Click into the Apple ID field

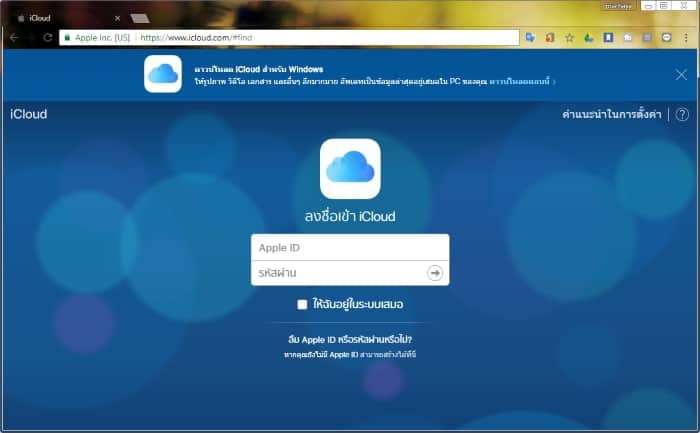[350, 247]
